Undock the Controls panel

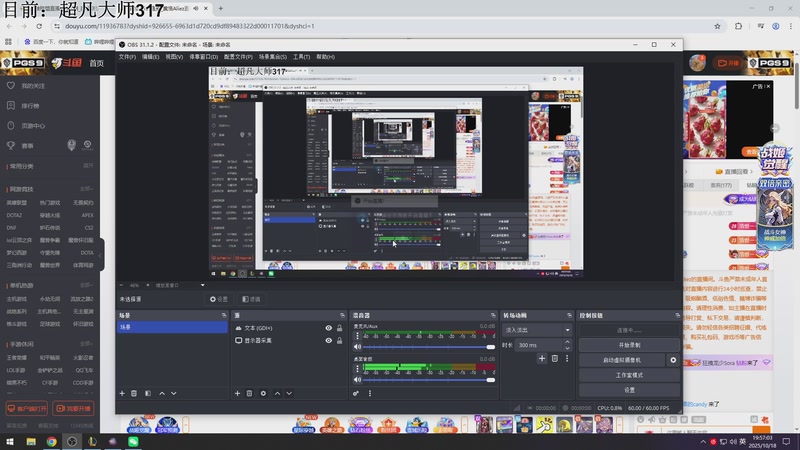tap(678, 315)
